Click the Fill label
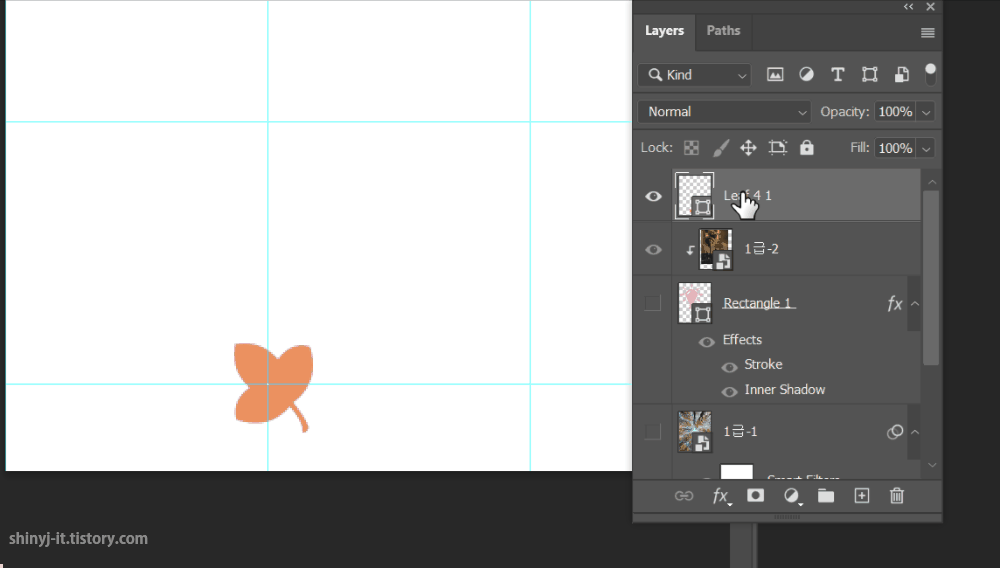 coord(860,148)
